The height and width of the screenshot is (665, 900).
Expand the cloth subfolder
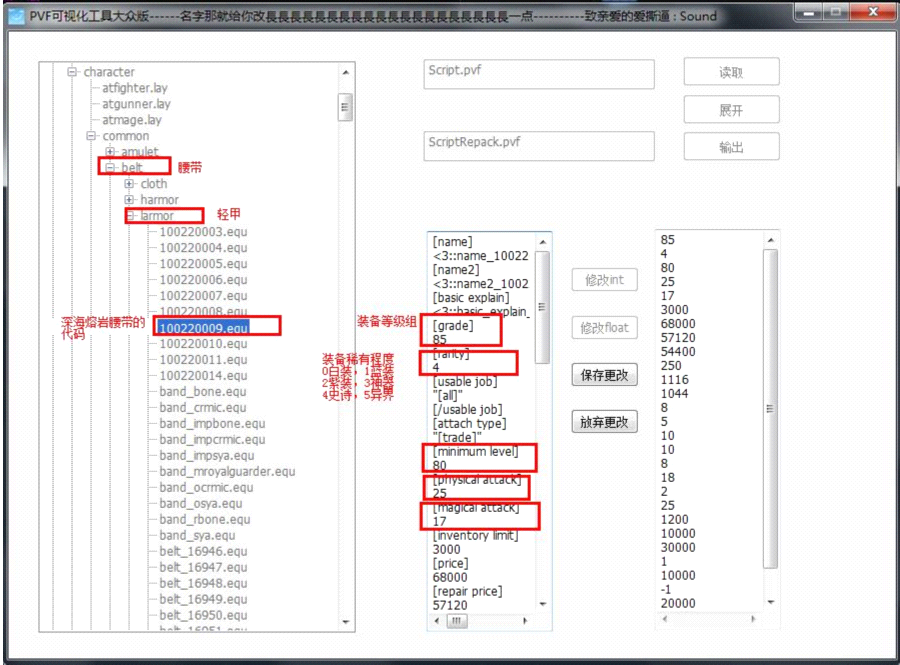pos(129,184)
